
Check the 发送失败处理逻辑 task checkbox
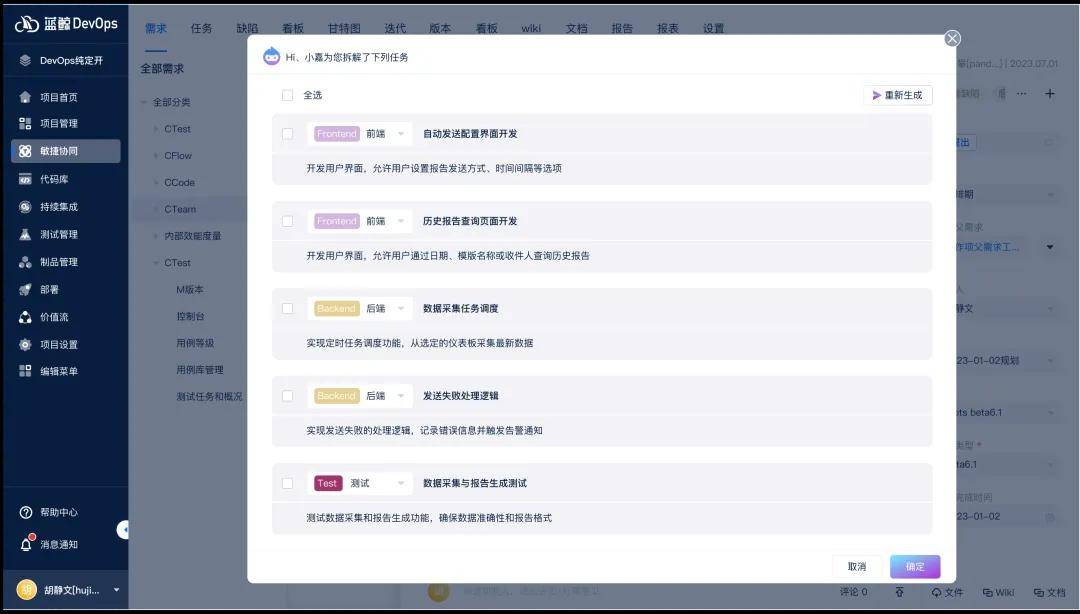point(287,396)
